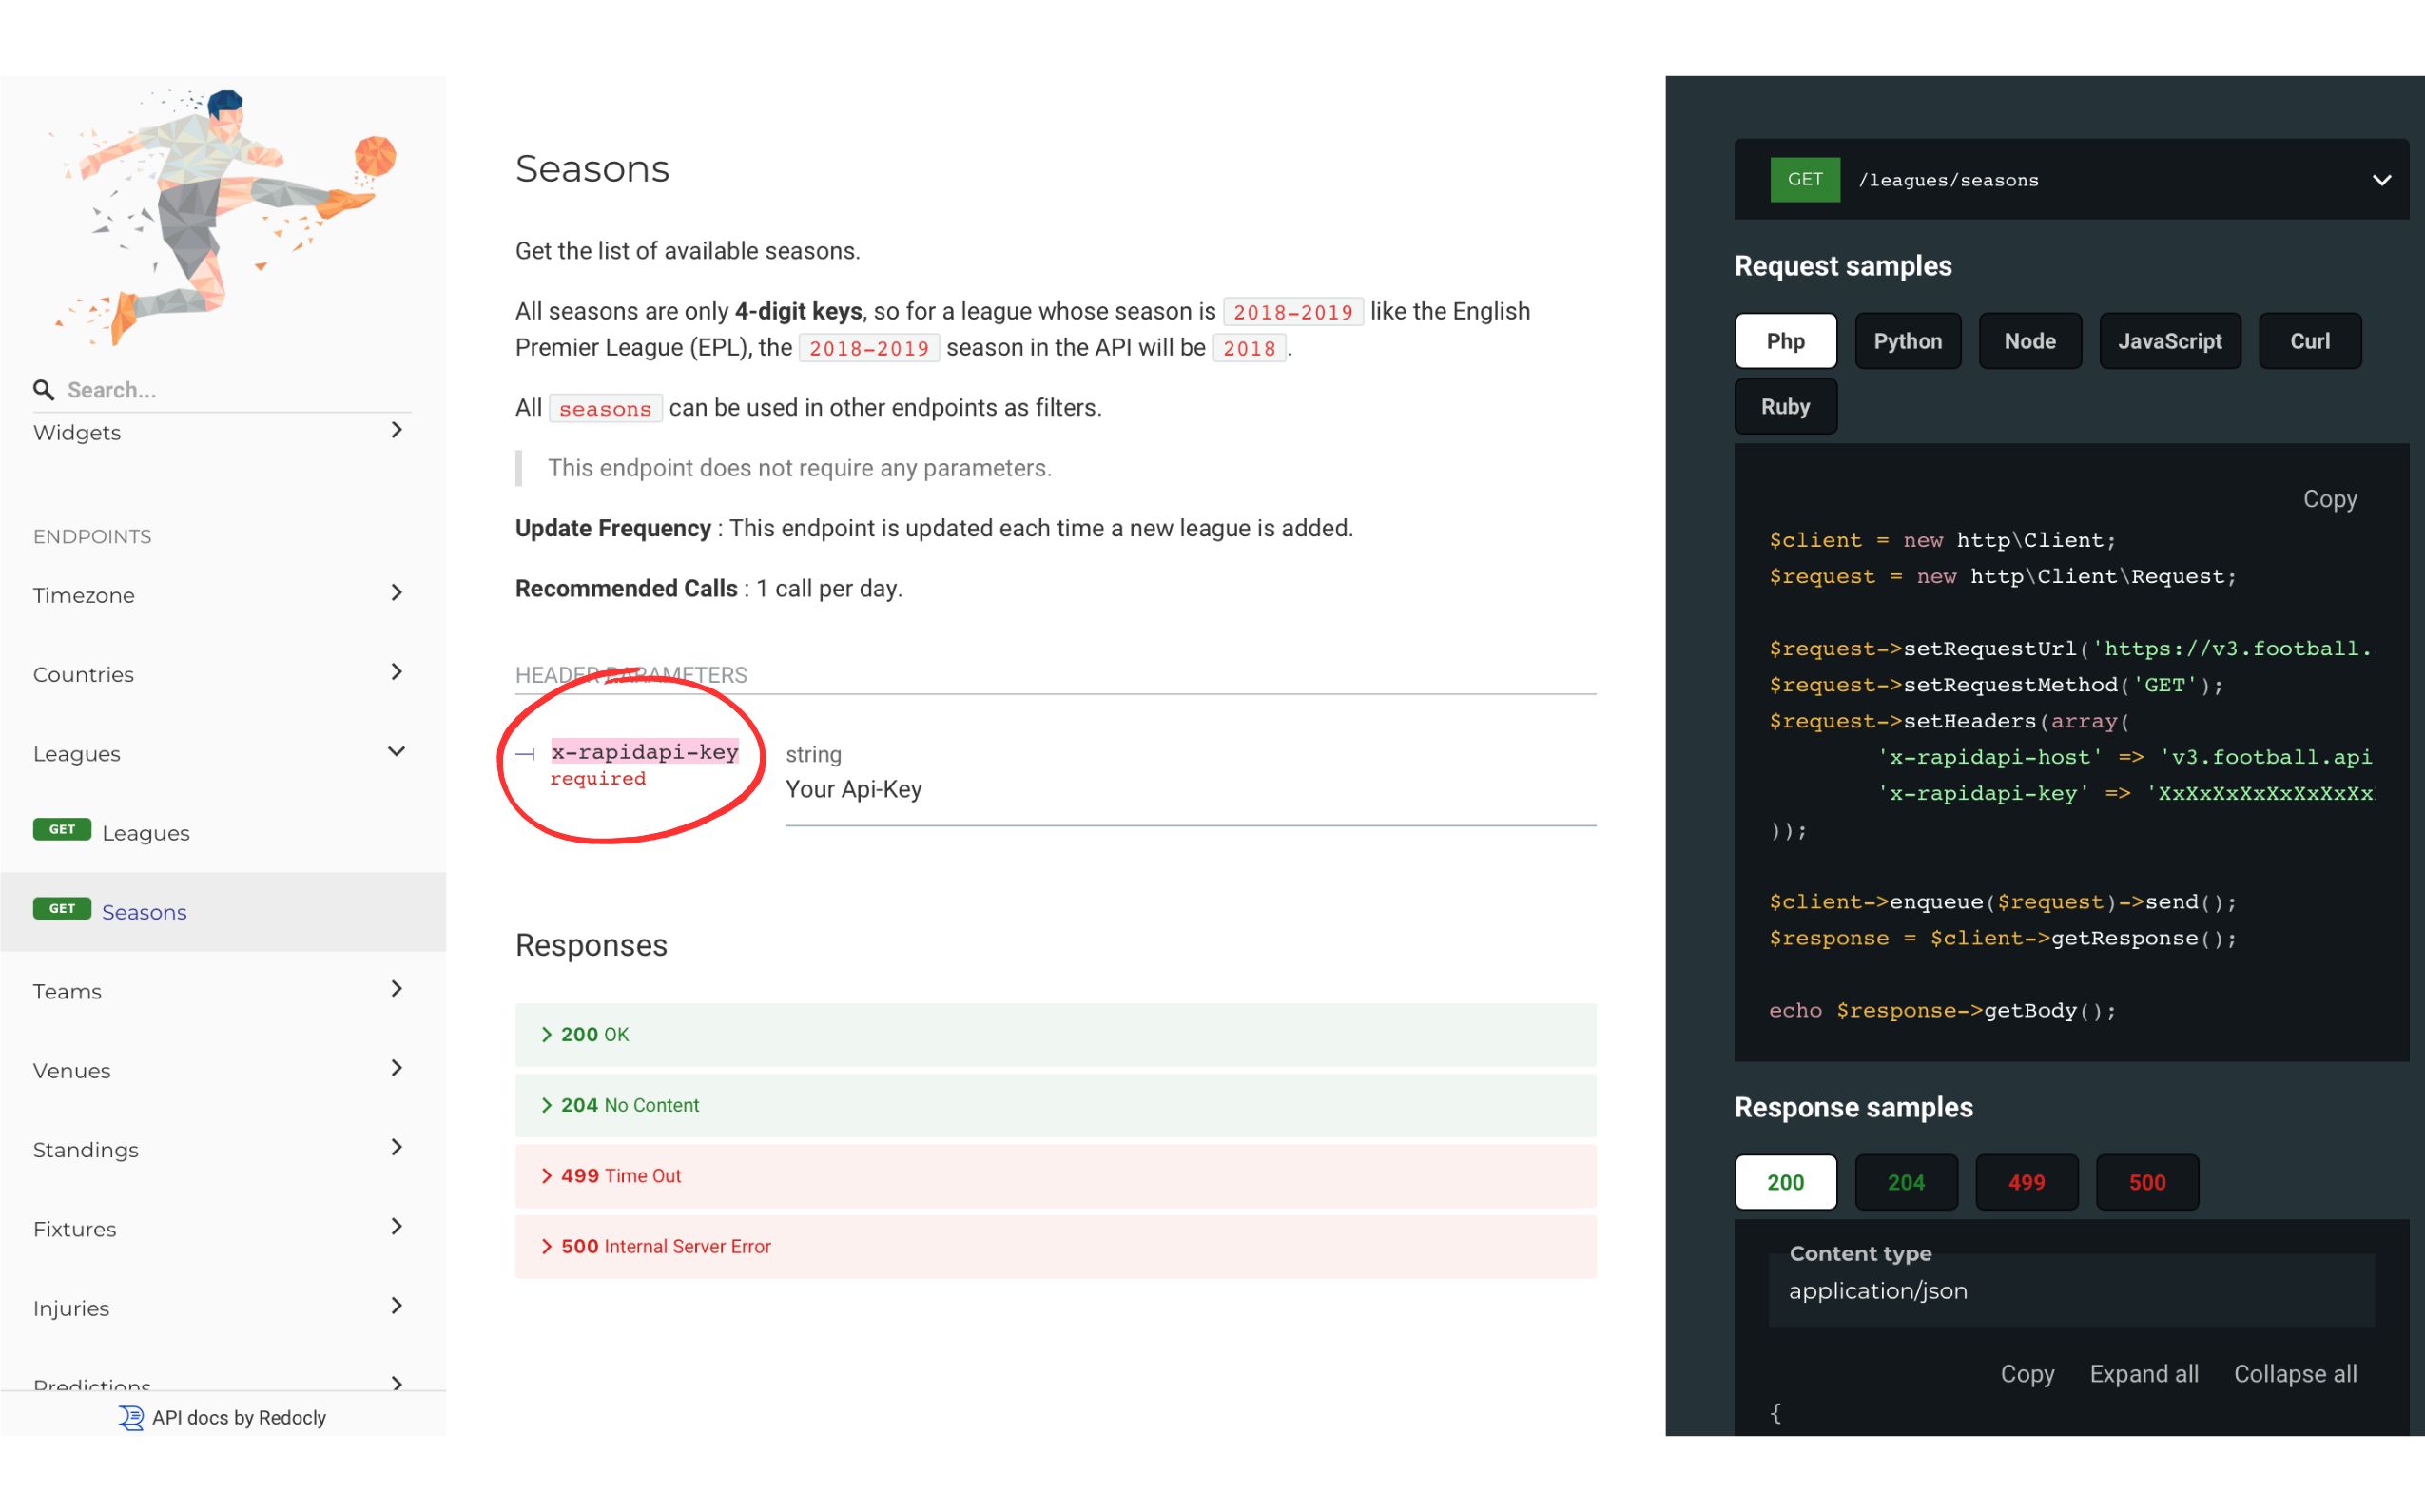Expand the Venues endpoint group
Image resolution: width=2425 pixels, height=1512 pixels.
(222, 1070)
